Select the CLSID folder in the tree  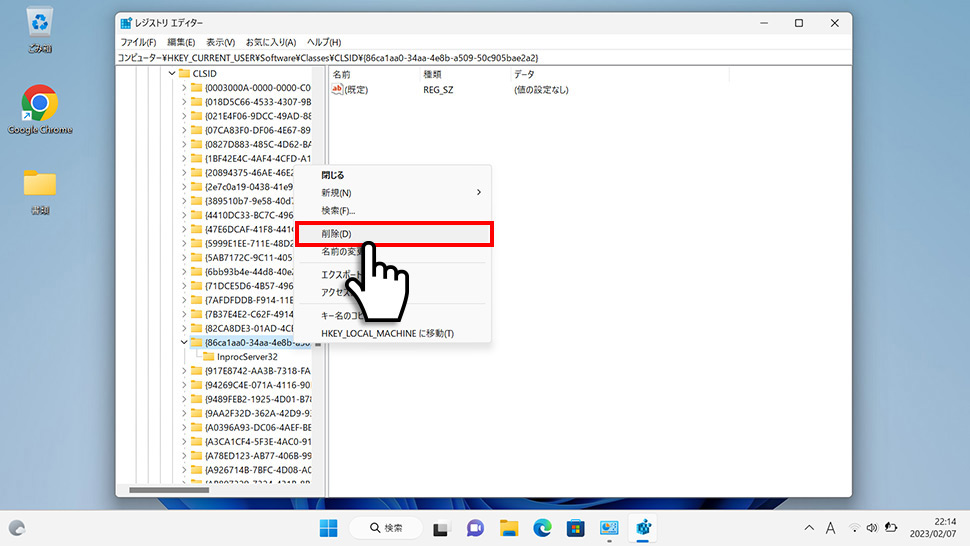point(205,74)
